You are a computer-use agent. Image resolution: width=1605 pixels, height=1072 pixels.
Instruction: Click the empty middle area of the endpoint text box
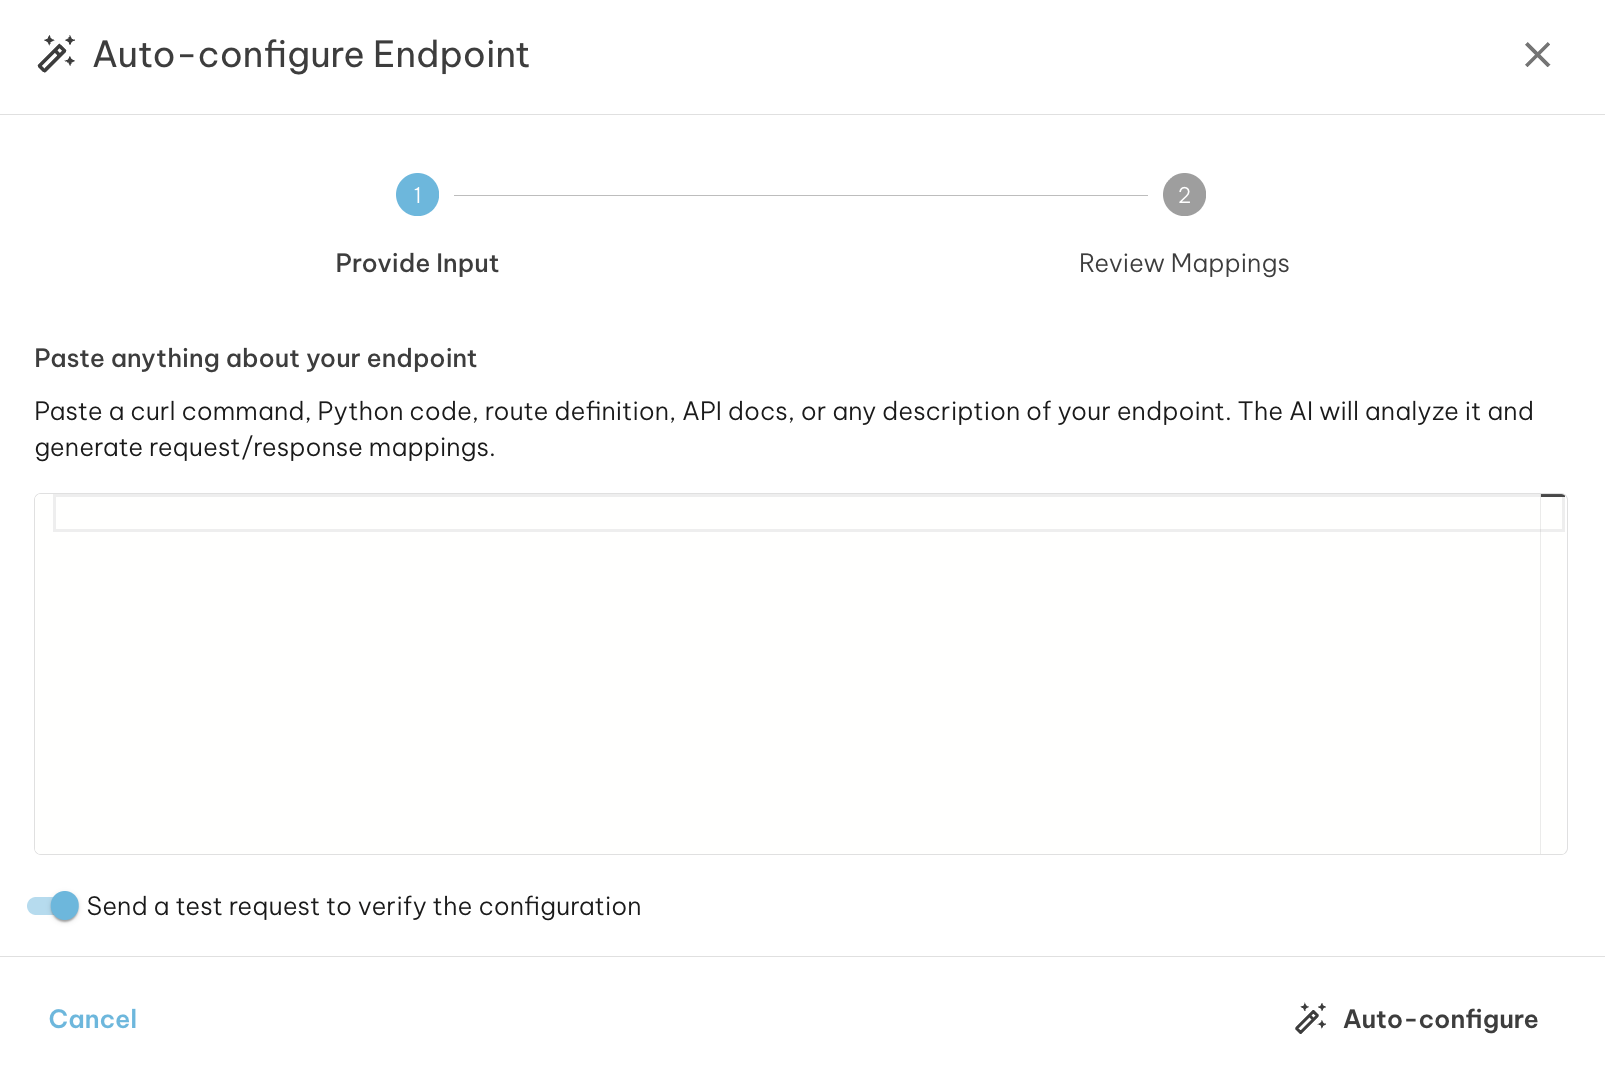pyautogui.click(x=787, y=690)
